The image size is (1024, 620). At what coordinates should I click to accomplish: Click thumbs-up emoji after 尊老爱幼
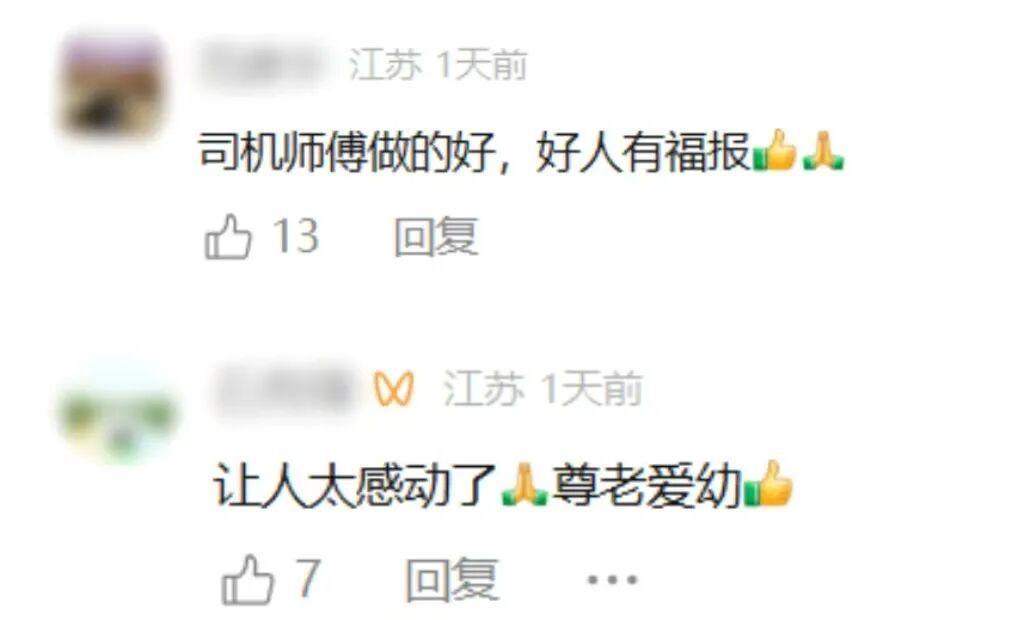[x=769, y=484]
